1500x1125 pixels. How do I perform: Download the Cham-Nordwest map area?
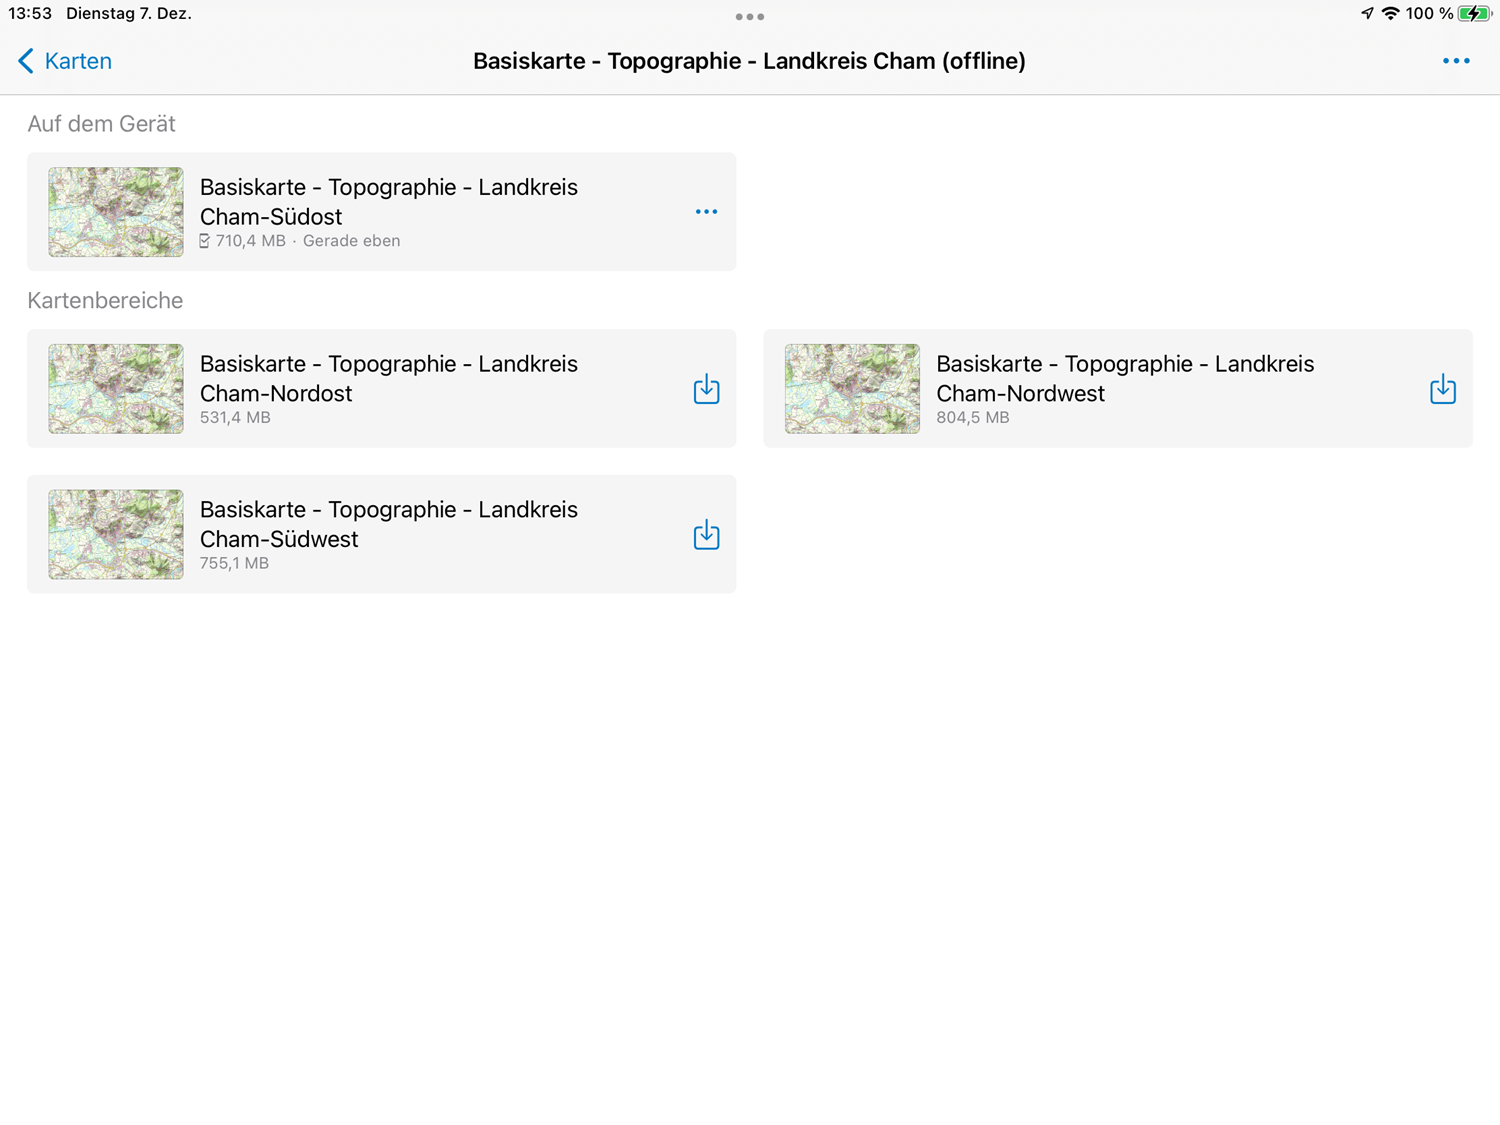pos(1442,389)
